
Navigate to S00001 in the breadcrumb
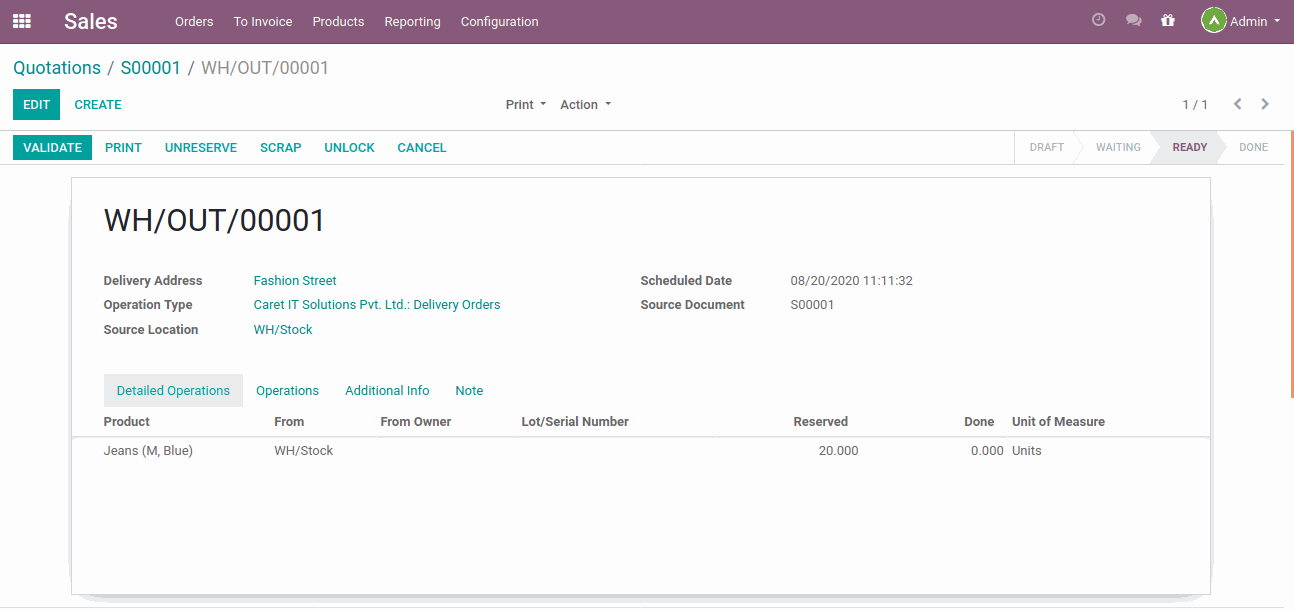tap(150, 68)
